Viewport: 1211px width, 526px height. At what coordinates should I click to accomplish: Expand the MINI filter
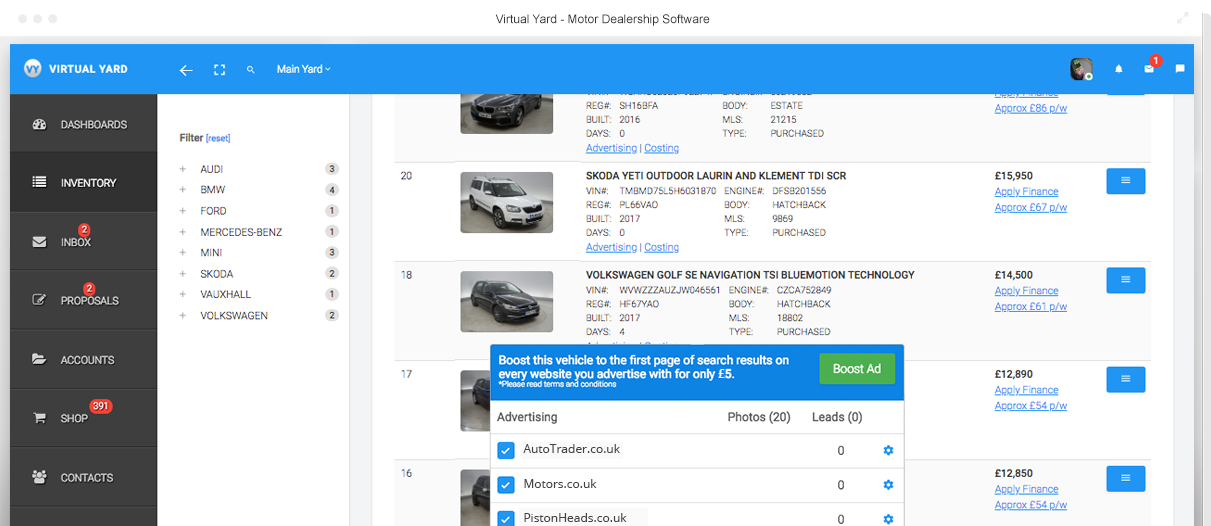[183, 253]
